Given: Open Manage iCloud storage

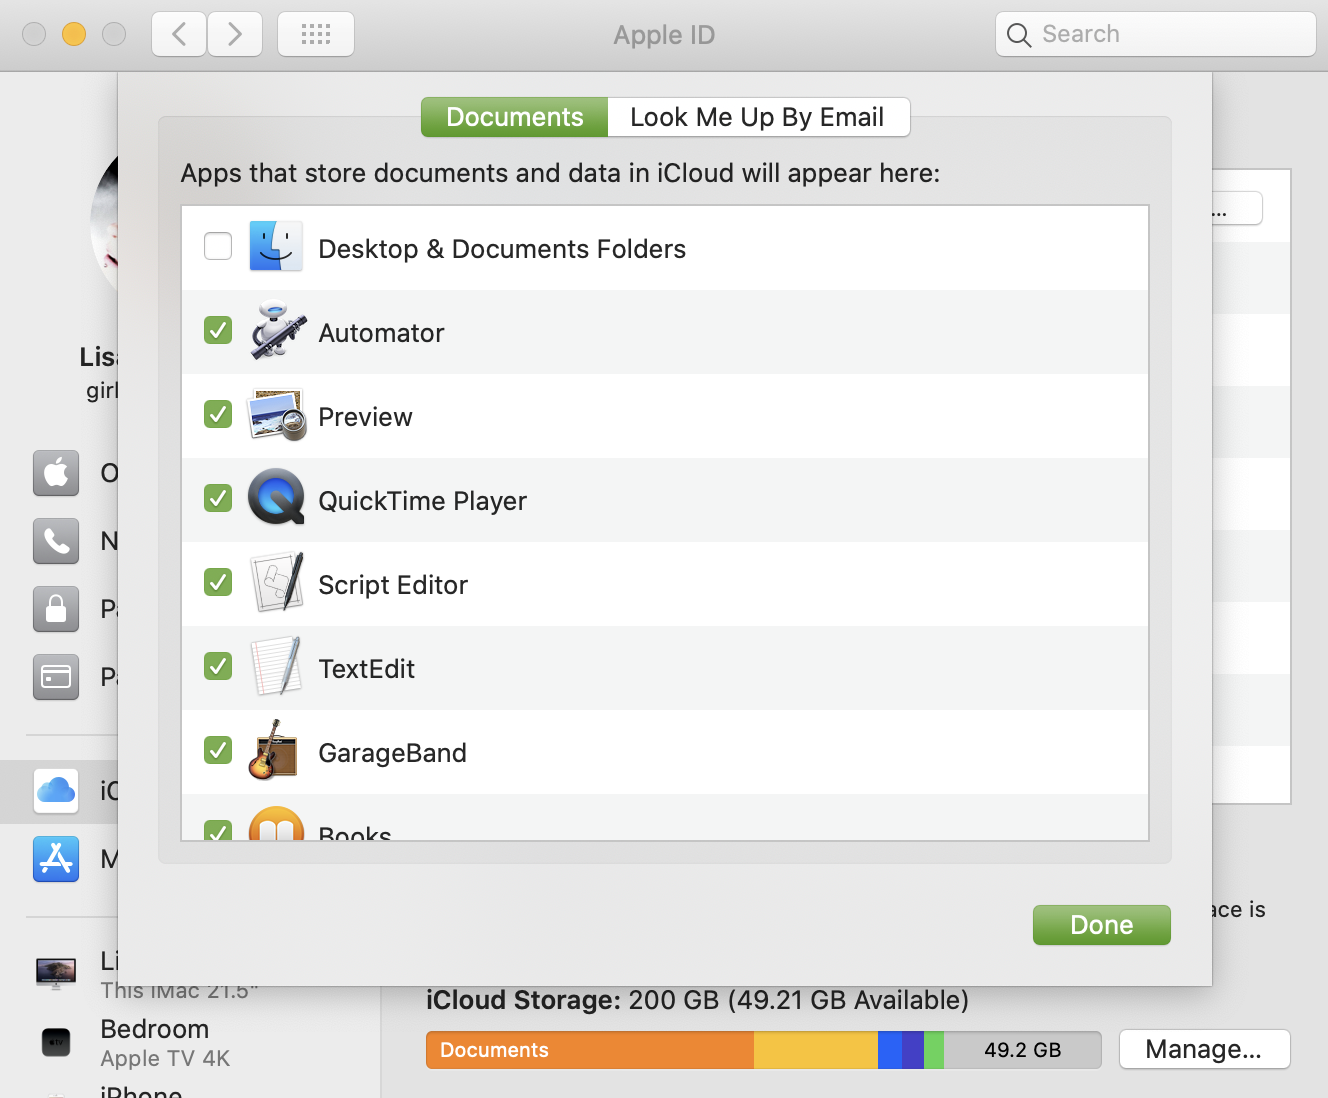Looking at the screenshot, I should (x=1204, y=1049).
